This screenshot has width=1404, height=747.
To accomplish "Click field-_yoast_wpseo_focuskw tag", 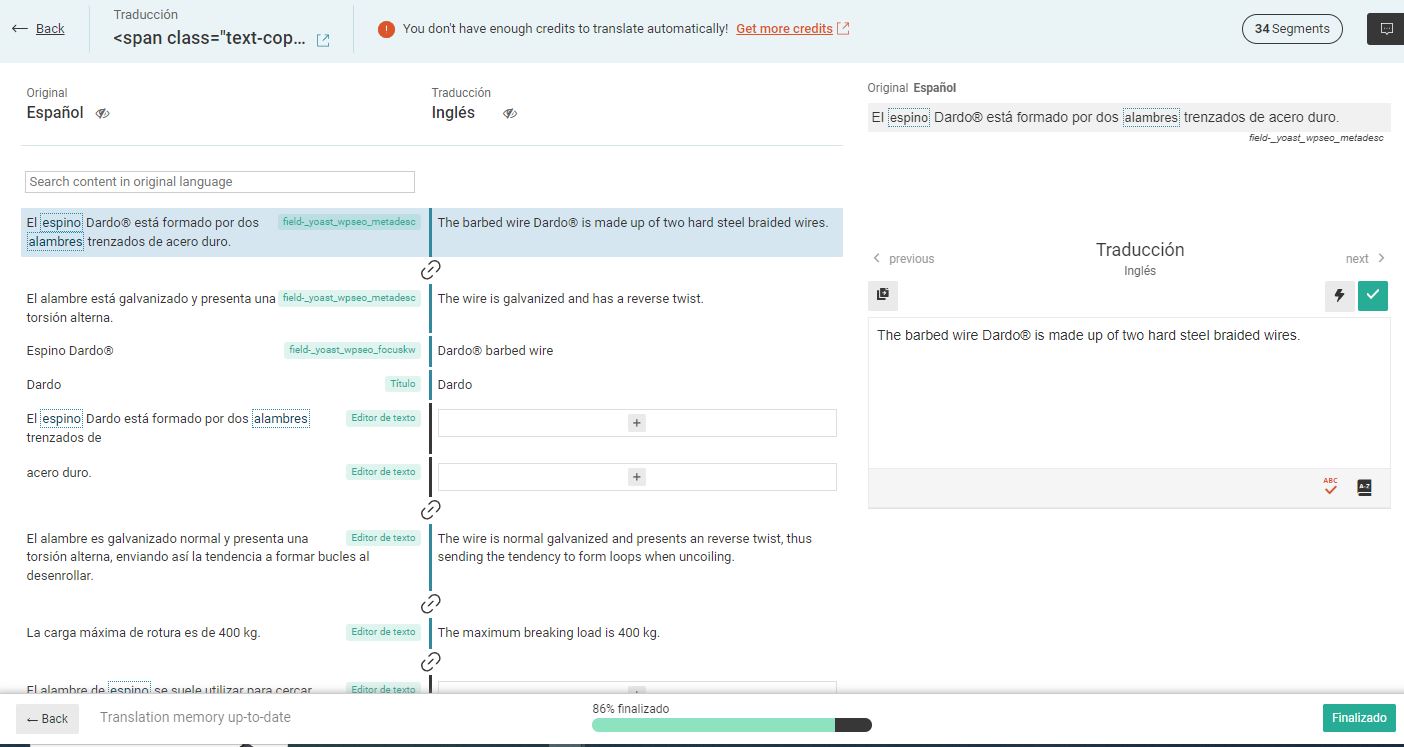I will [353, 350].
